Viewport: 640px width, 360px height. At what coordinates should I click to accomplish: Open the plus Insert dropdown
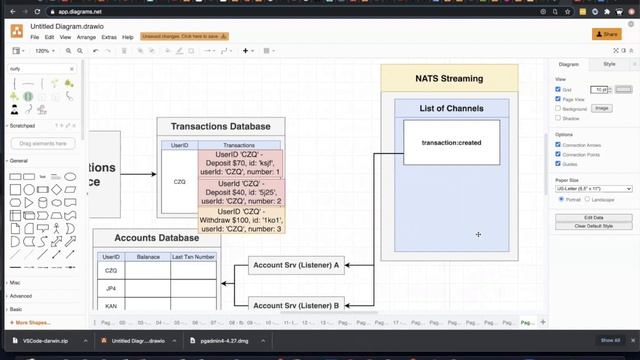tap(248, 51)
